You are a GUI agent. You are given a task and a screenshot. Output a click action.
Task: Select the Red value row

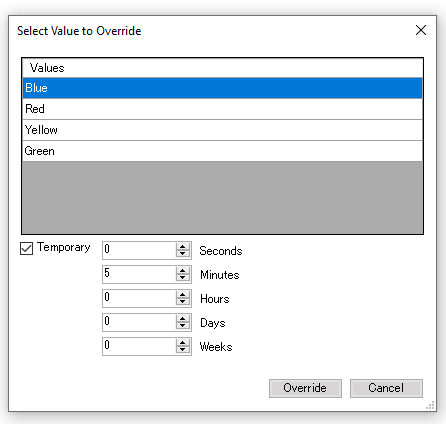(x=222, y=109)
